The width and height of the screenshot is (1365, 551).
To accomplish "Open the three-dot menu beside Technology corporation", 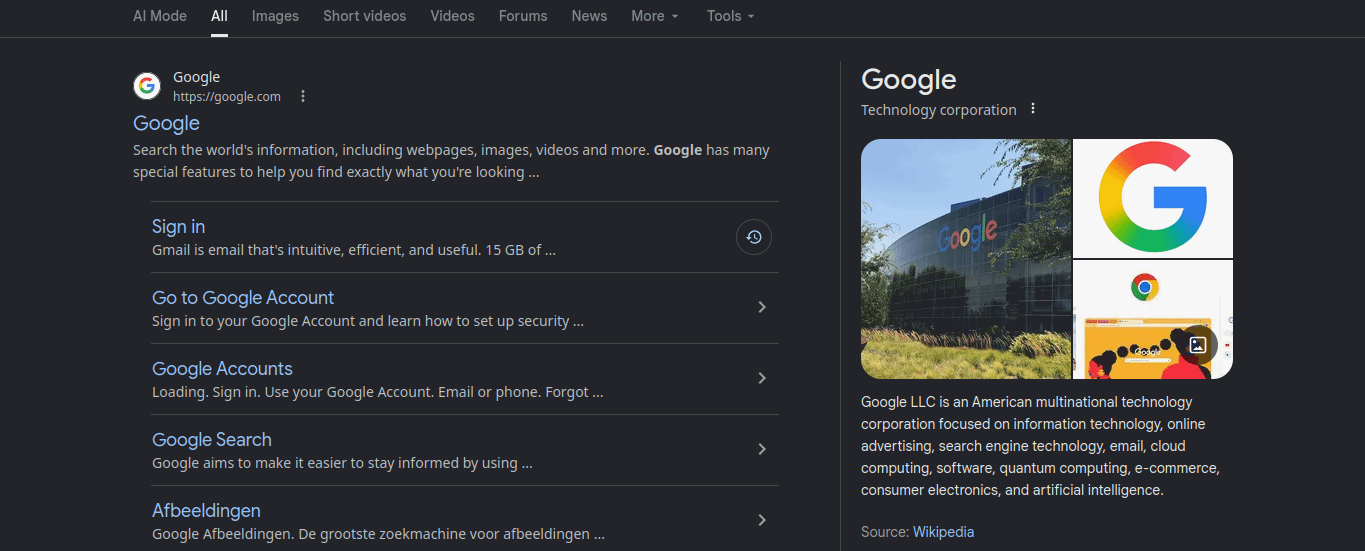I will (1033, 109).
